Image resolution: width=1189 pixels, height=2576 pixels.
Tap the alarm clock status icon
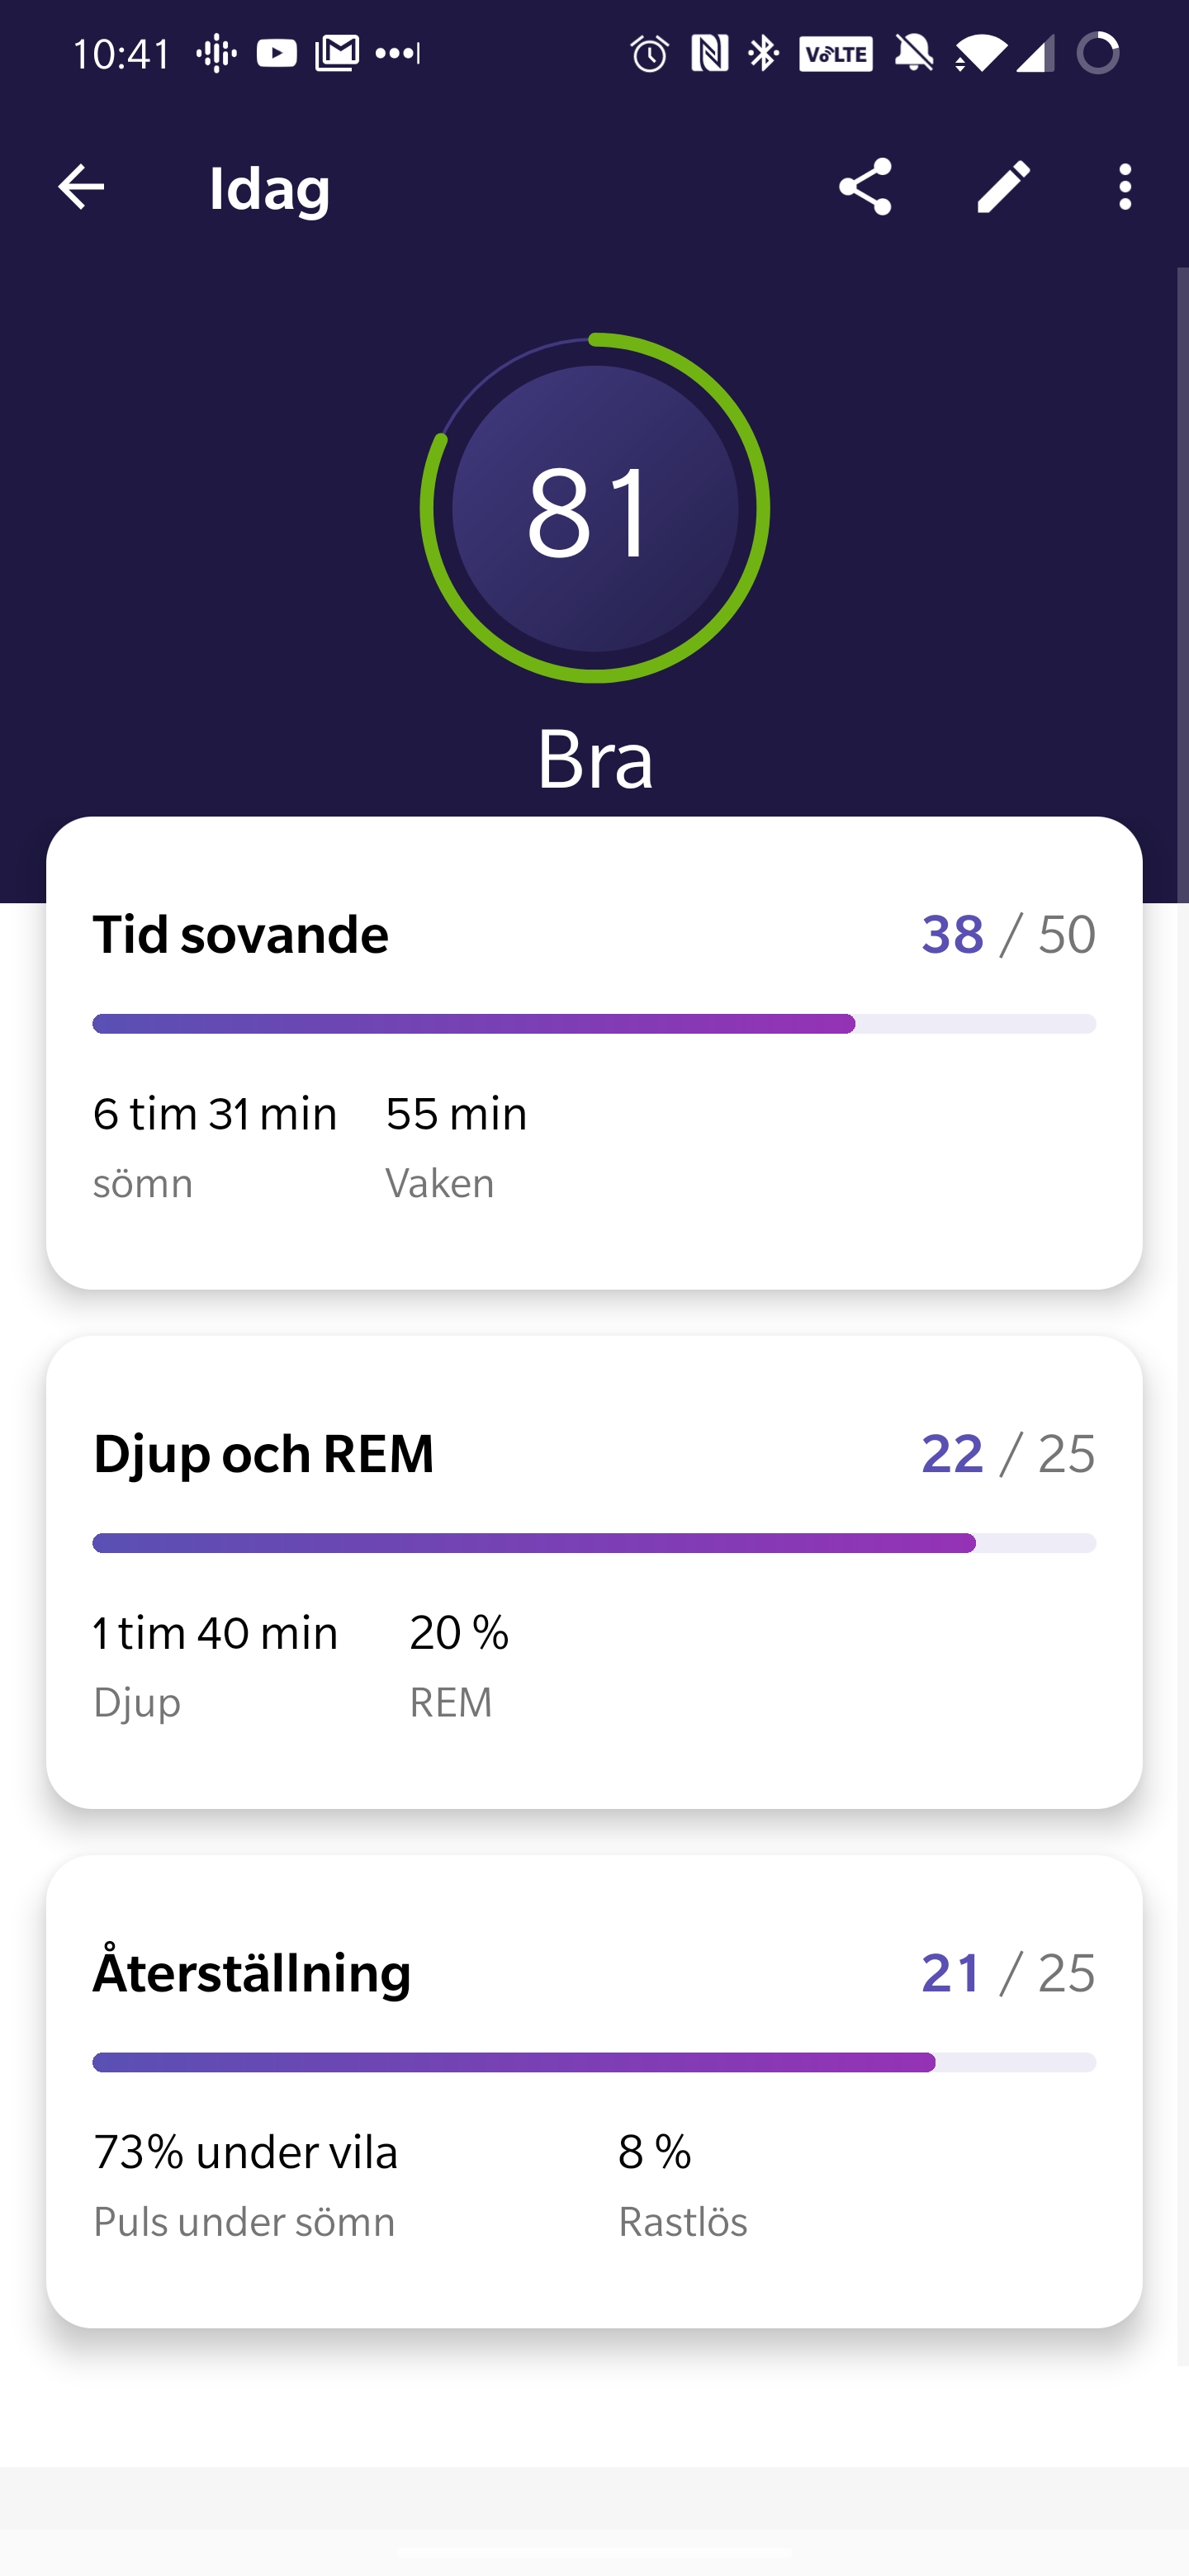point(649,54)
